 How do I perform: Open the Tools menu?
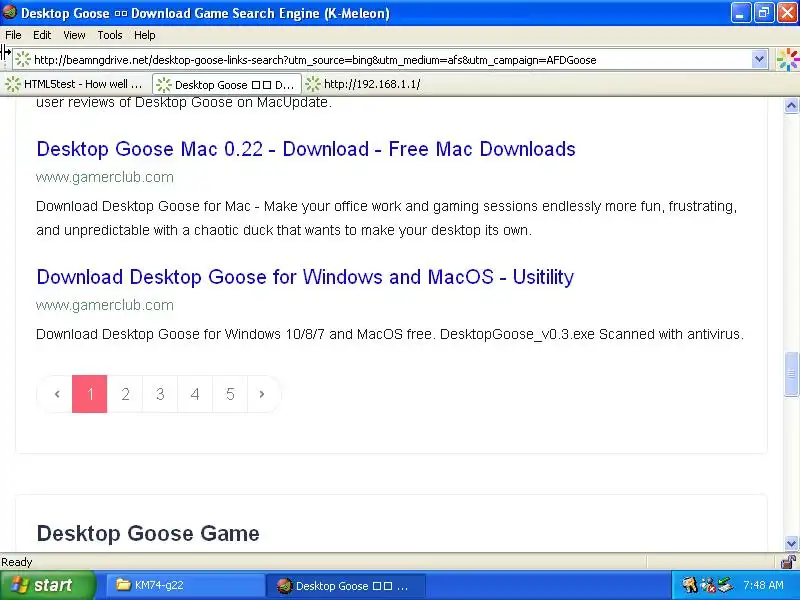coord(110,35)
